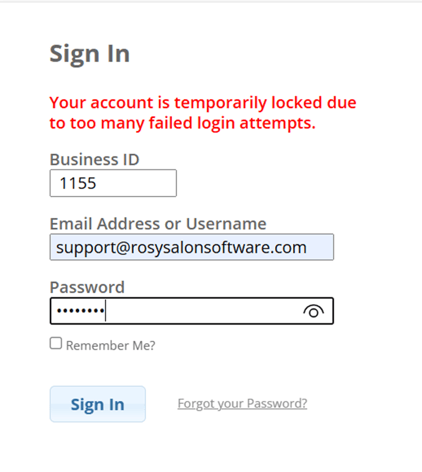422x472 pixels.
Task: Click blank area after the email address
Action: 319,247
